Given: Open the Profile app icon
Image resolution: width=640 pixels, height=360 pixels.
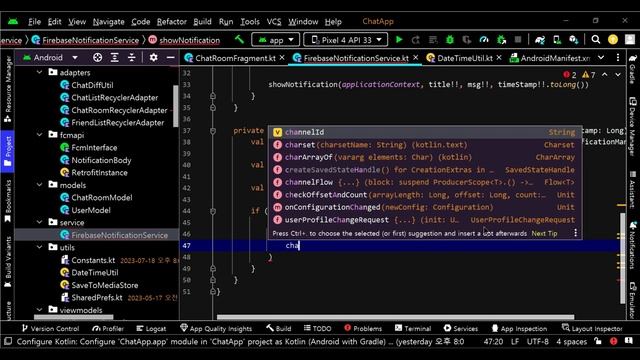Looking at the screenshot, I should point(484,40).
